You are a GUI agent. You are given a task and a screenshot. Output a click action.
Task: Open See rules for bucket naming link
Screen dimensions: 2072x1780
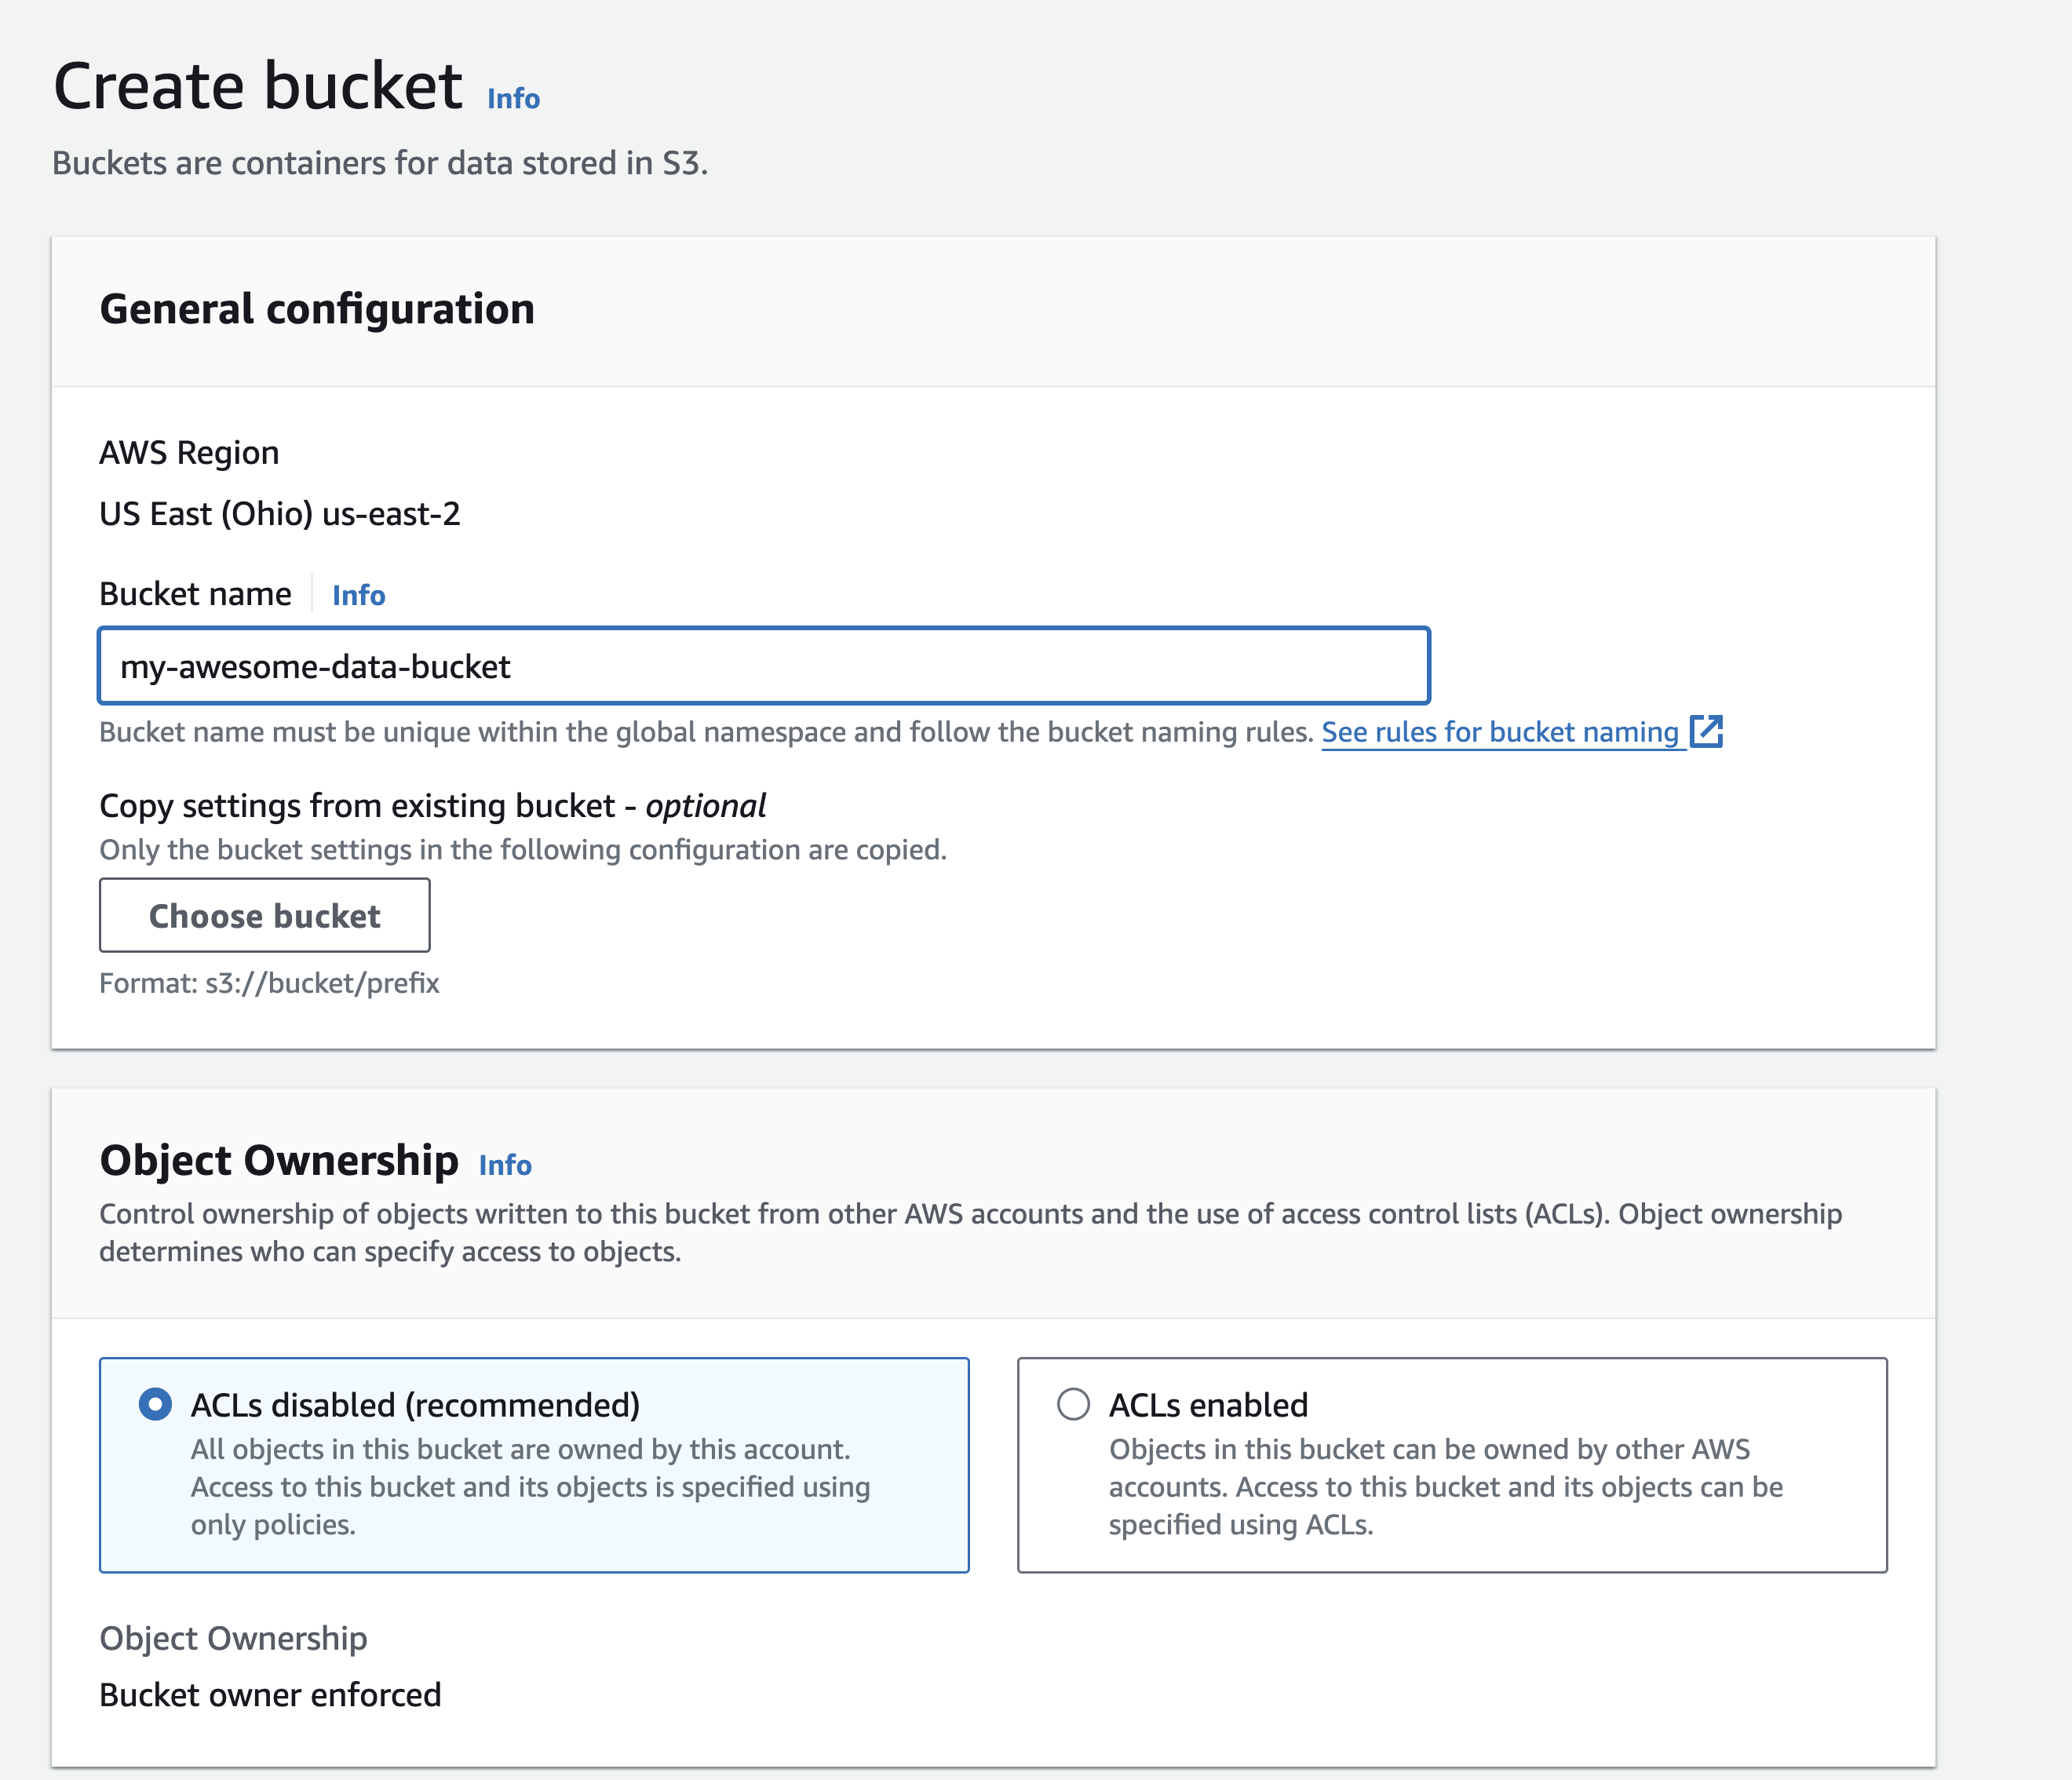click(1500, 732)
